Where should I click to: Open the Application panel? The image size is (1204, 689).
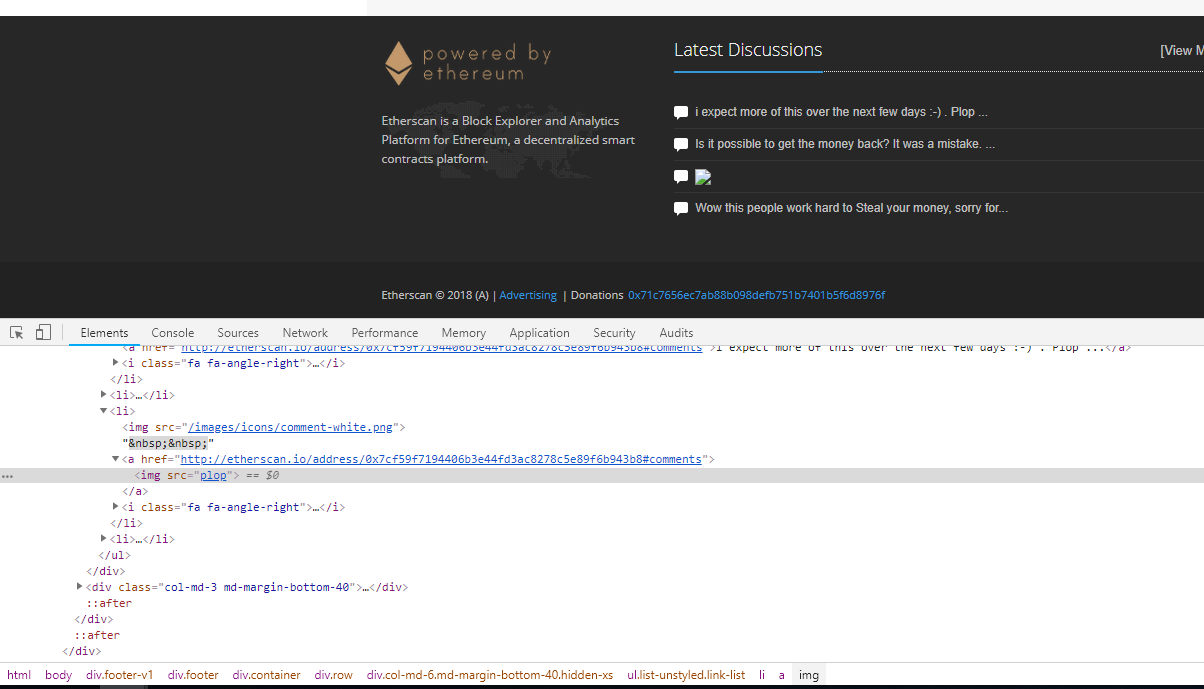pyautogui.click(x=539, y=332)
